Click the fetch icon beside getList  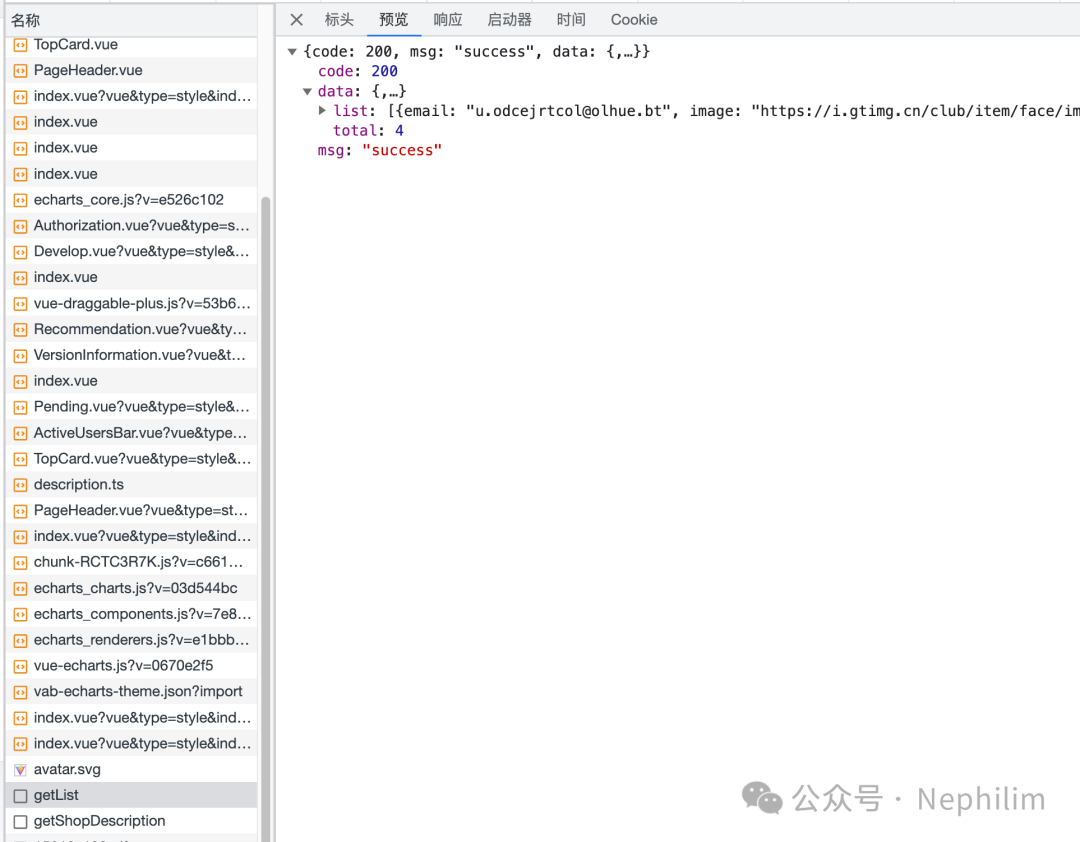(x=21, y=796)
